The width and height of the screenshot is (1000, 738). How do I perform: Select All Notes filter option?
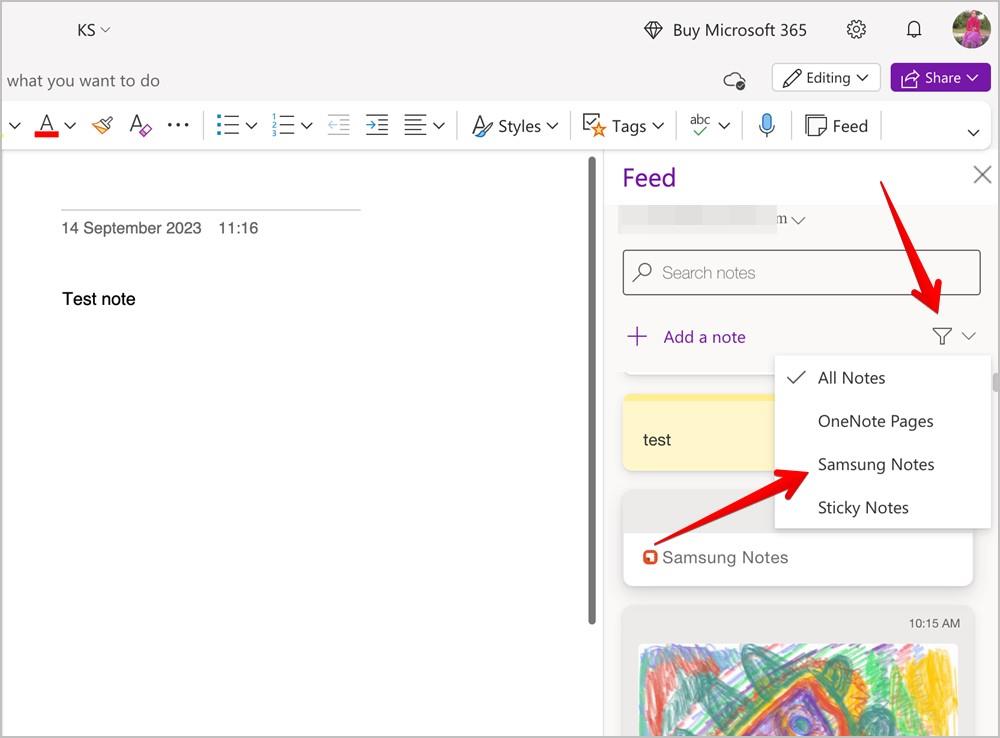[882, 378]
